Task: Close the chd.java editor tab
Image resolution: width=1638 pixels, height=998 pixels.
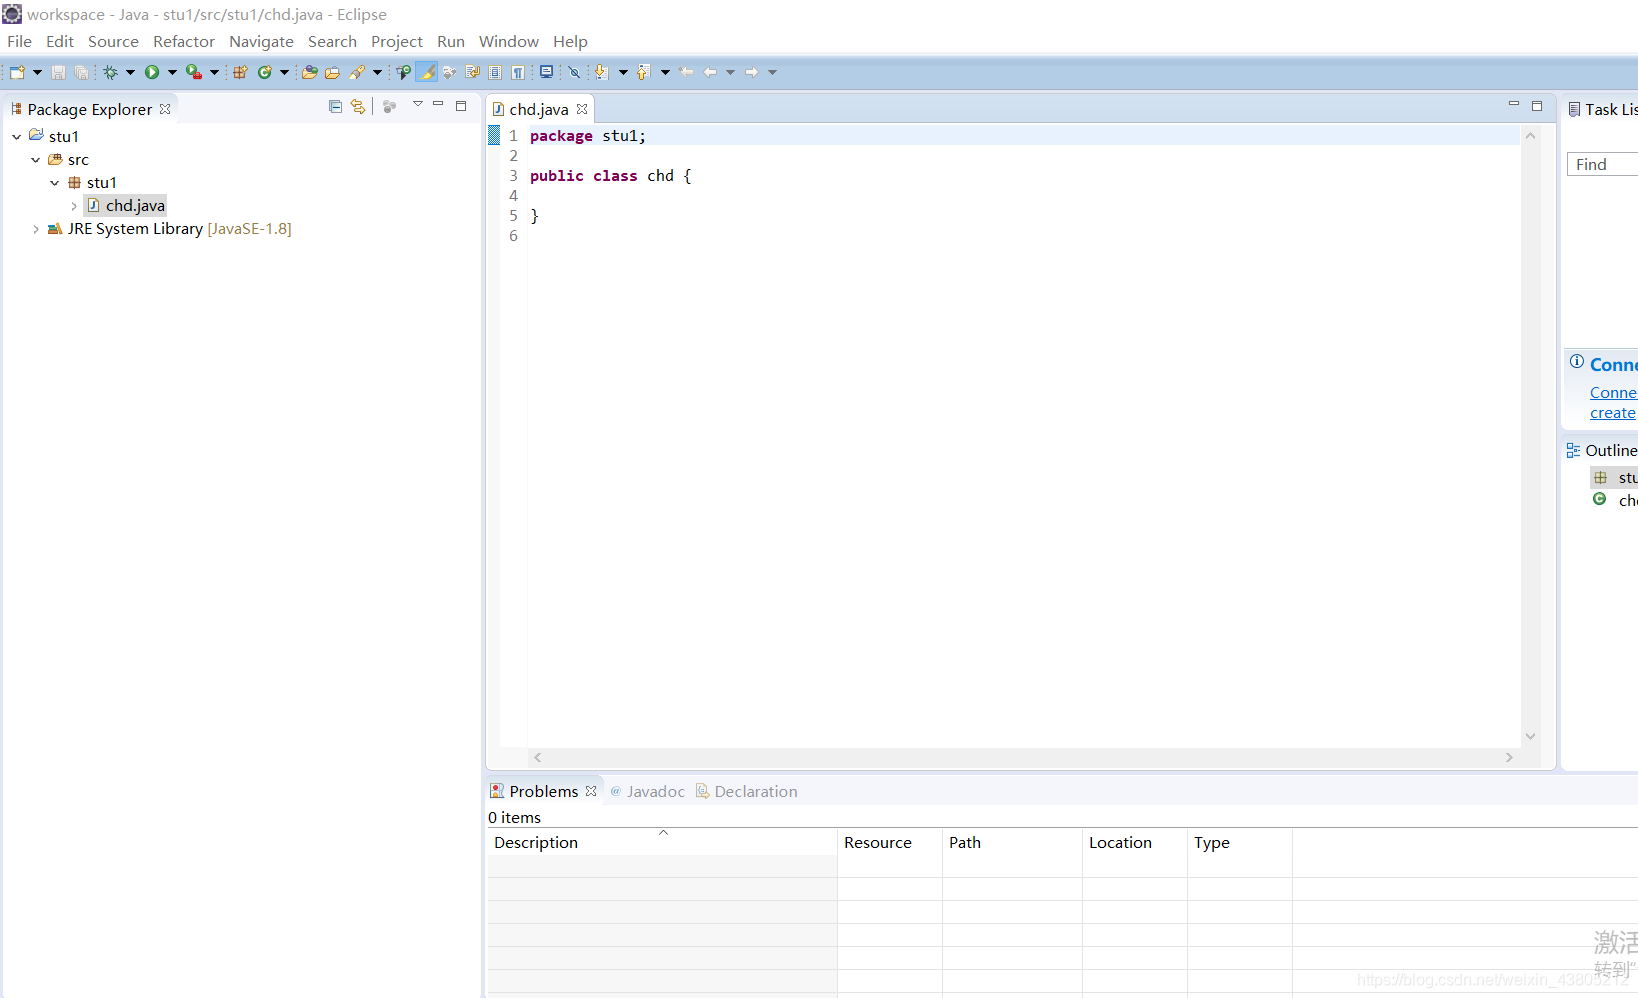Action: (x=582, y=109)
